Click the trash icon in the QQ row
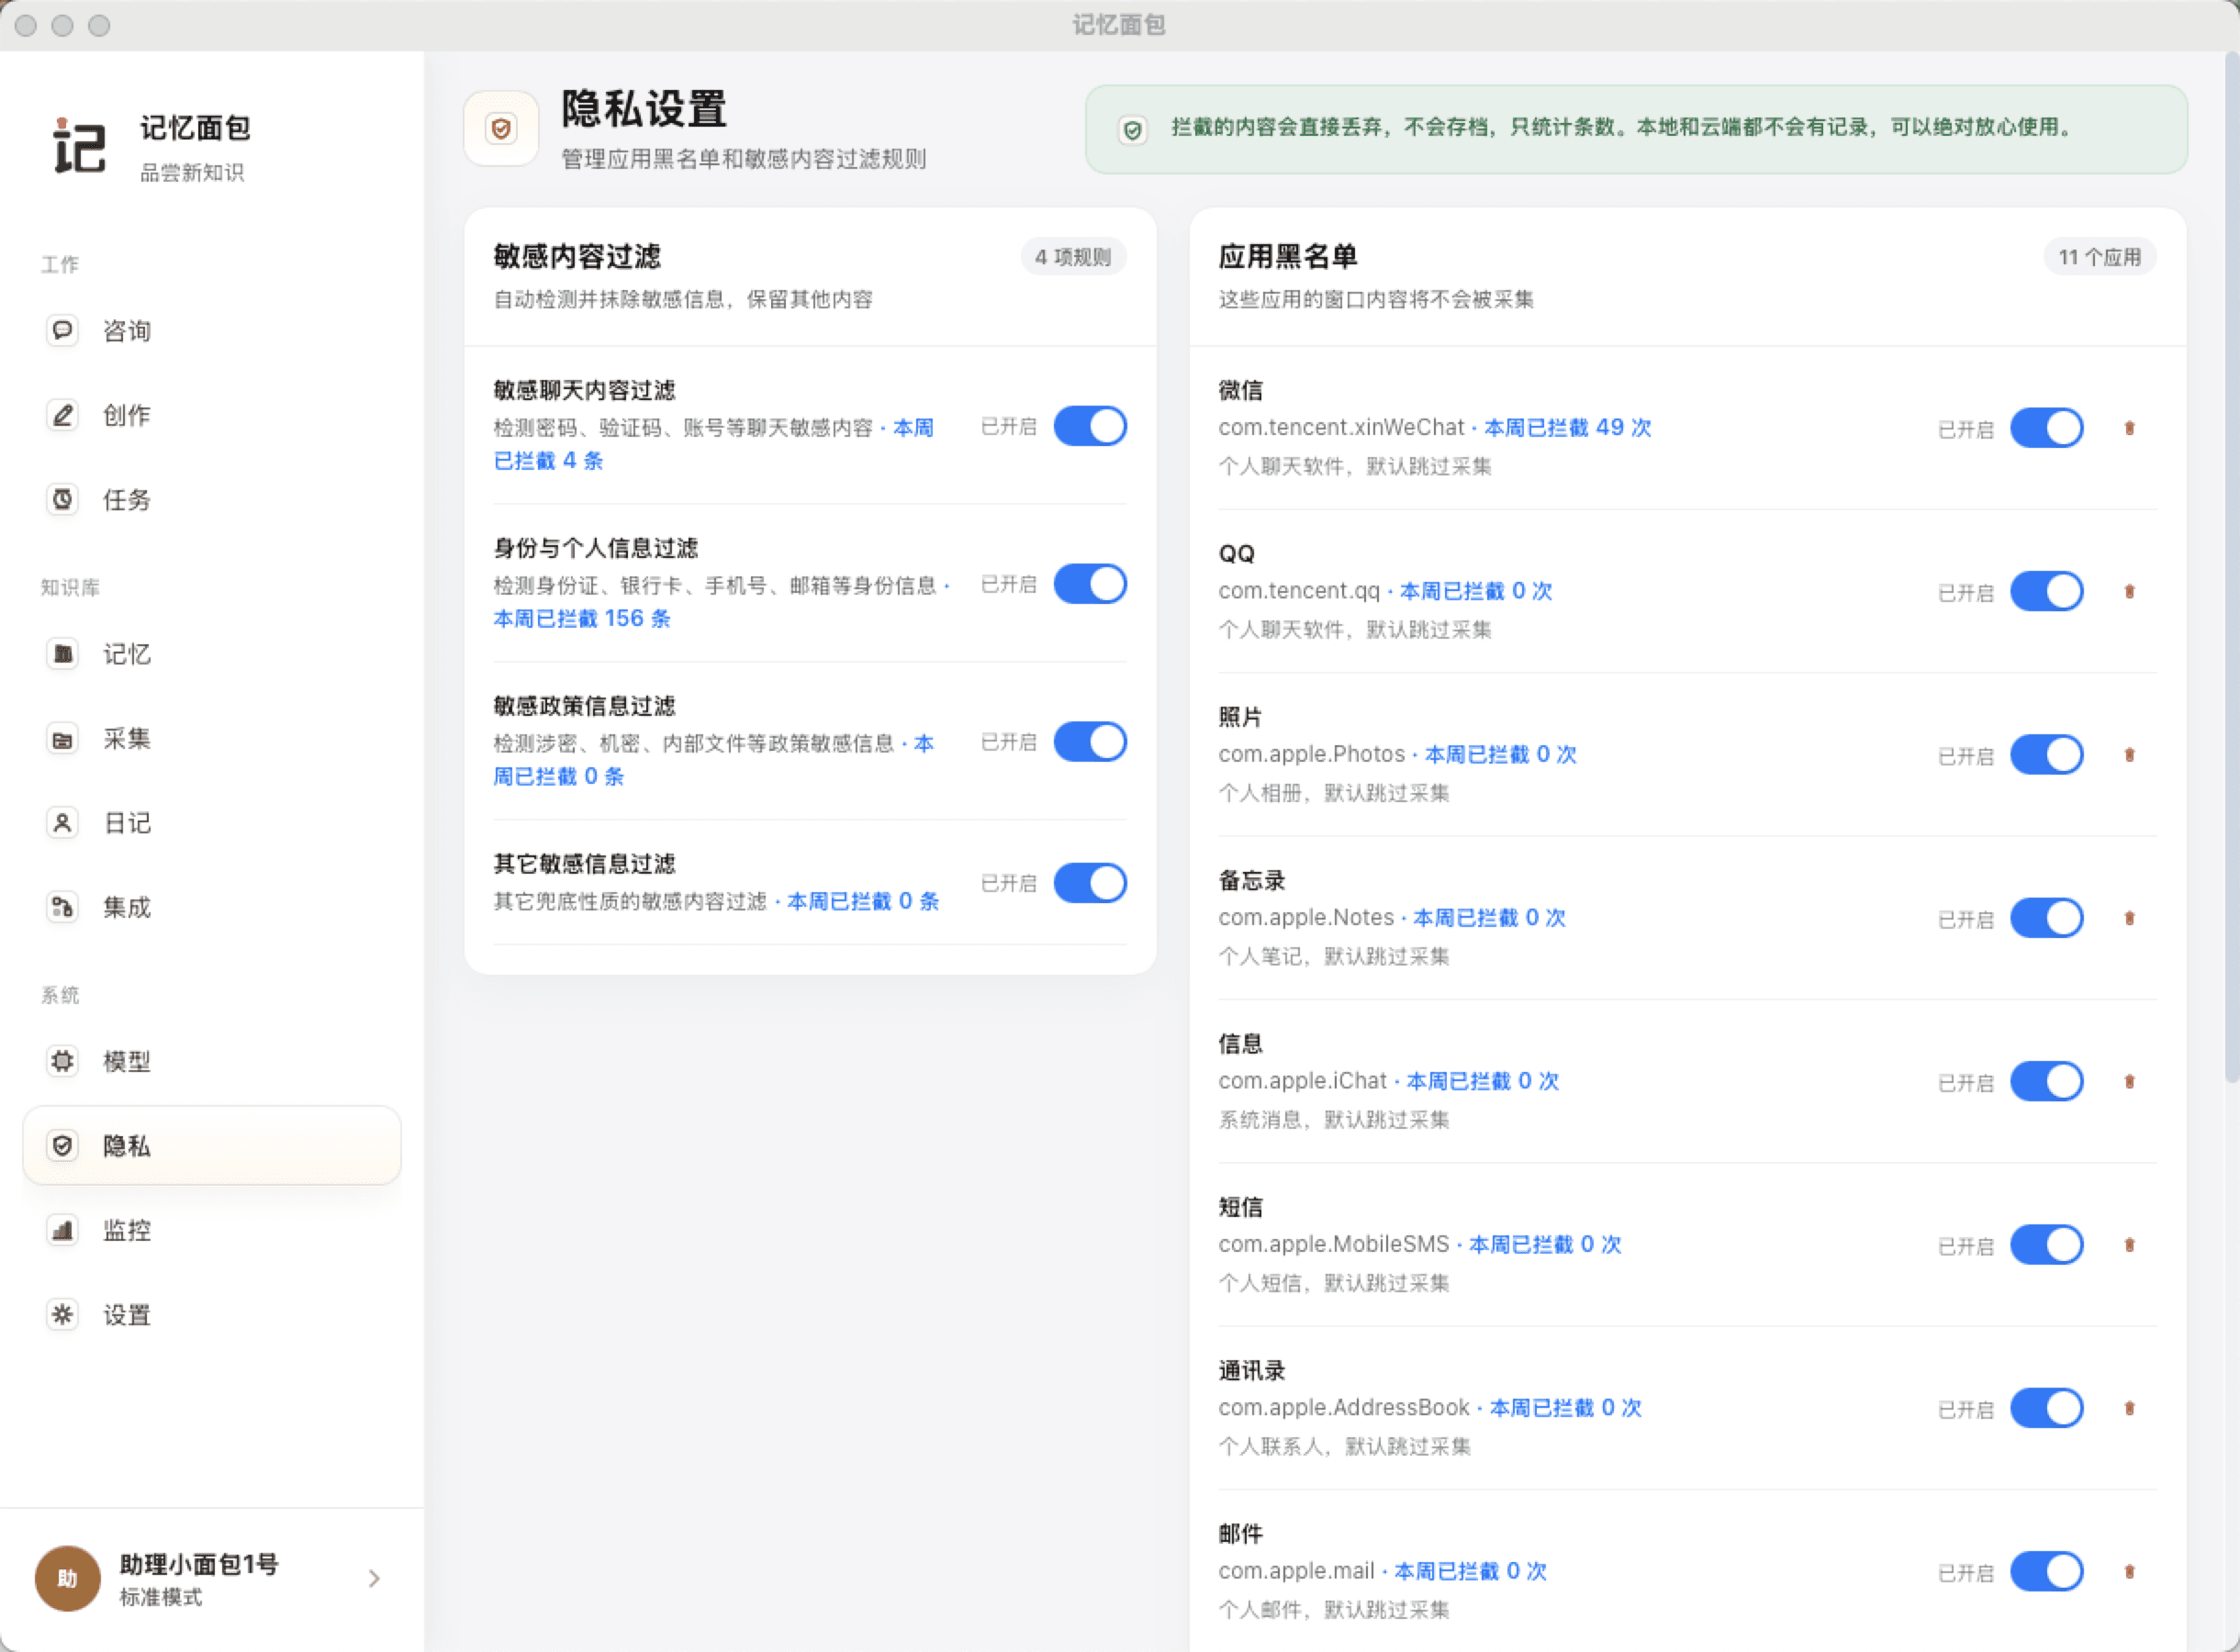Viewport: 2240px width, 1652px height. click(2129, 591)
